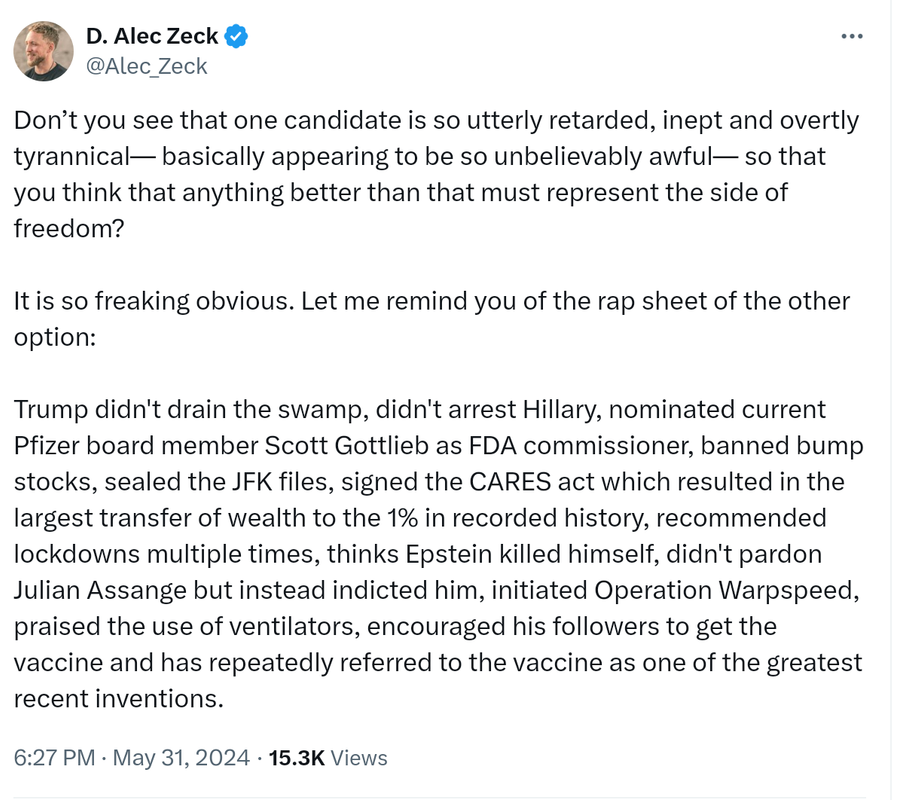Click 'Epstein killed himself' phrase
The image size is (921, 800).
(530, 554)
